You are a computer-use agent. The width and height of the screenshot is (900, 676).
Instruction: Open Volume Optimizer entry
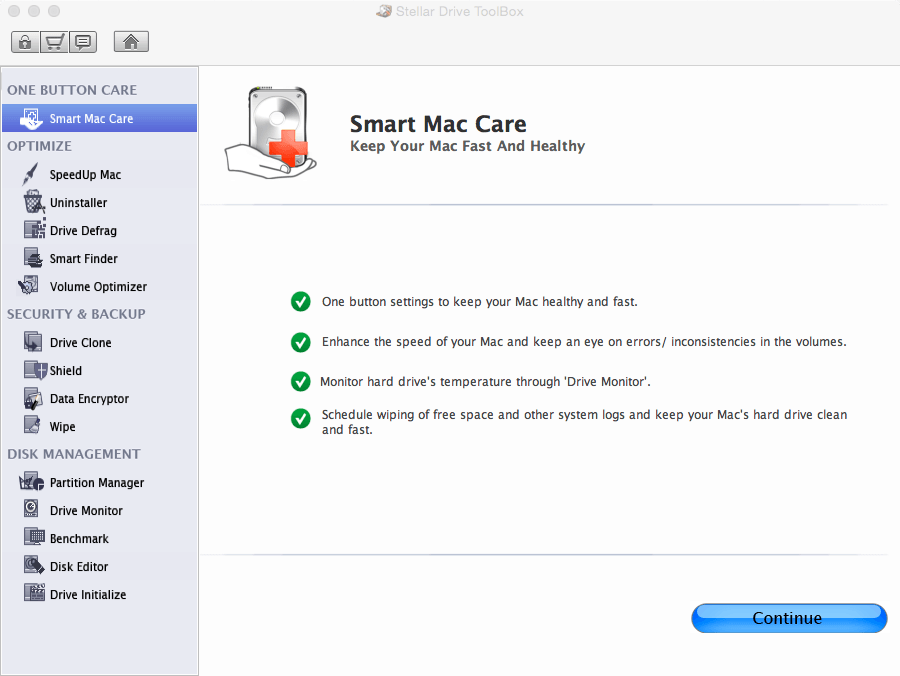coord(98,286)
